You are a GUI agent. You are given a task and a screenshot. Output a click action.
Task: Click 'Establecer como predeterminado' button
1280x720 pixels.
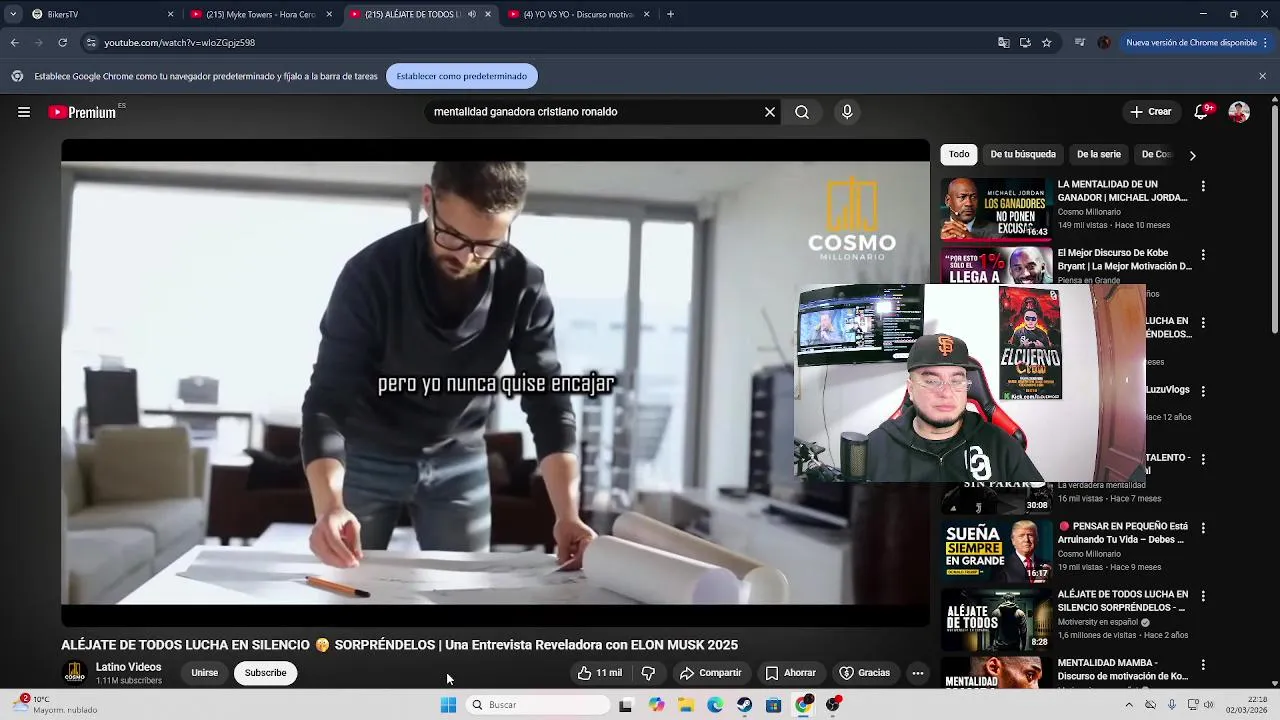coord(462,76)
